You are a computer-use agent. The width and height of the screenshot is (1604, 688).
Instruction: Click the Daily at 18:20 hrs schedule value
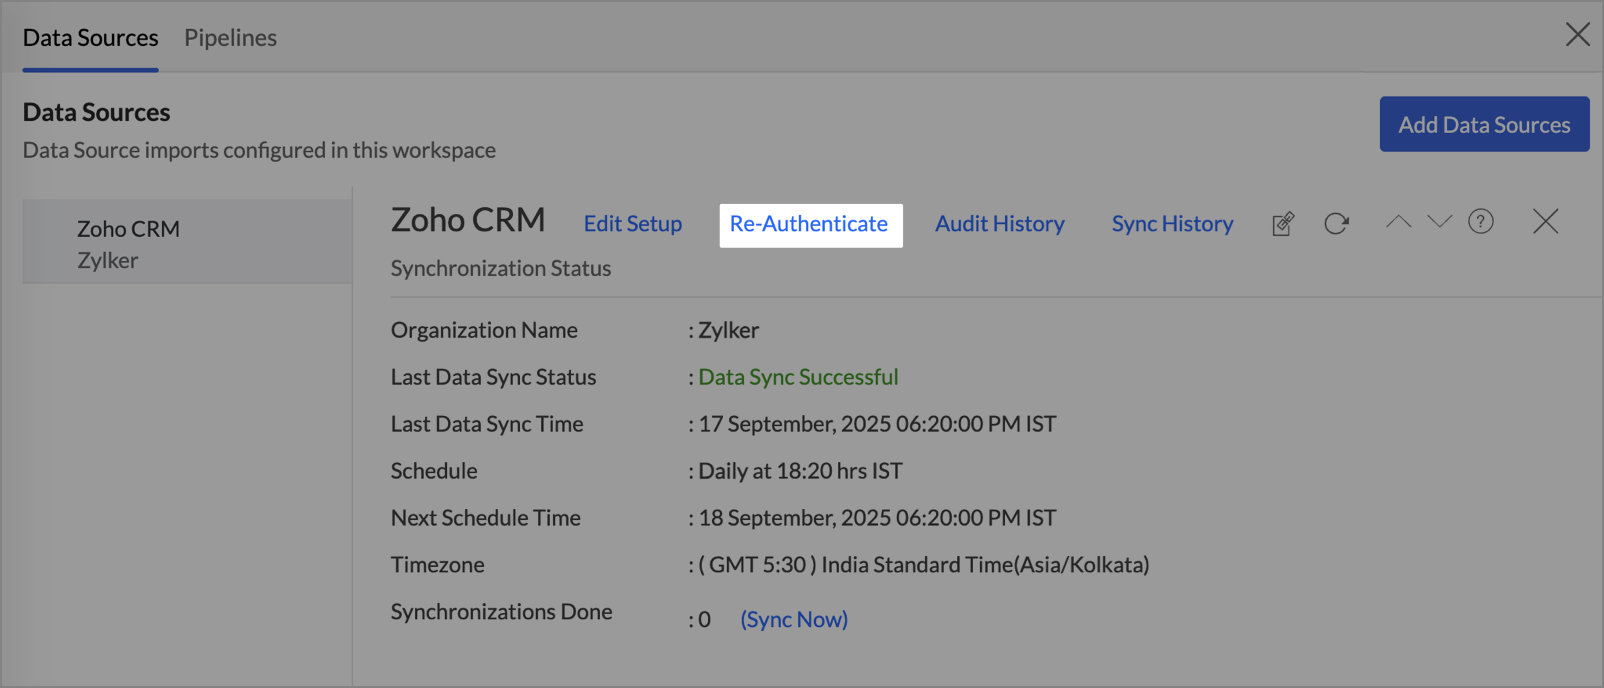pyautogui.click(x=800, y=471)
